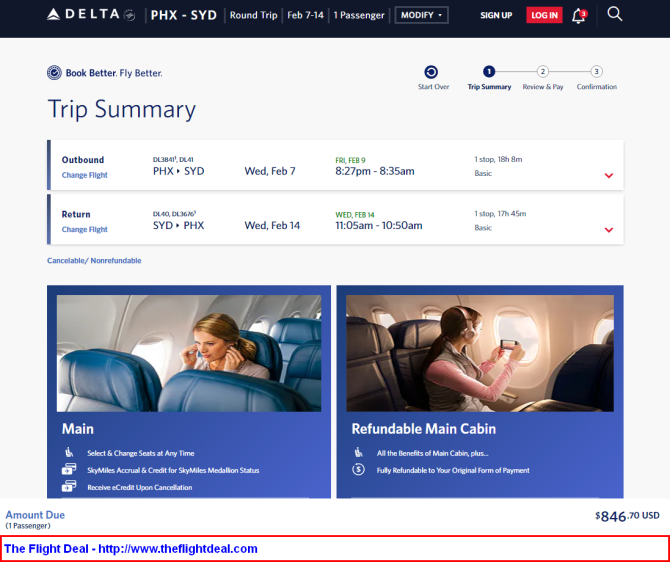This screenshot has height=562, width=670.
Task: Open the Cancelable/ Nonrefundable link
Action: (x=94, y=261)
